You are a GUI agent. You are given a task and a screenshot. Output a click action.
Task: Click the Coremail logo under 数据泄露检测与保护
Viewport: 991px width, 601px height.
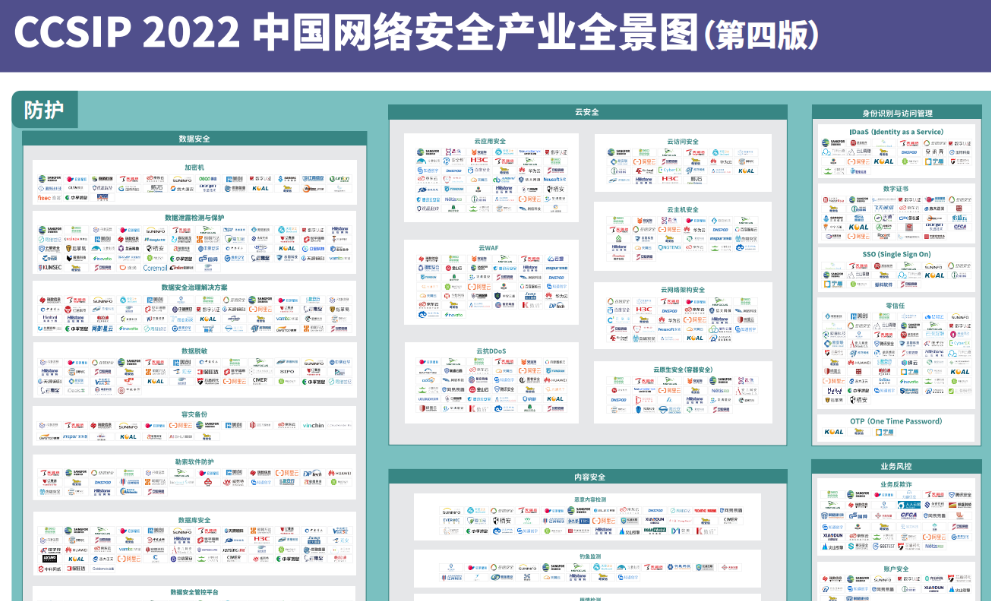(x=151, y=269)
